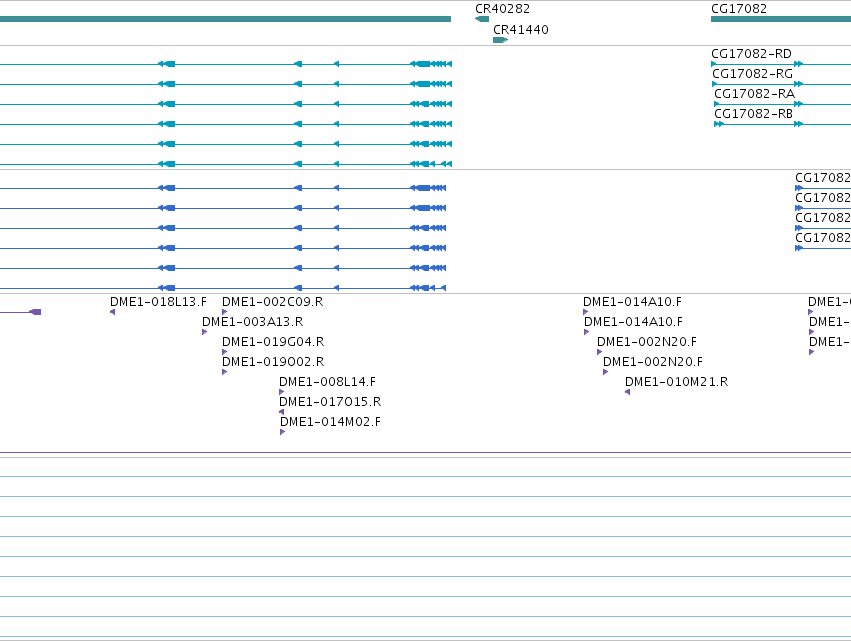Select the DME1-017O15.R label
The image size is (851, 641).
coord(330,402)
